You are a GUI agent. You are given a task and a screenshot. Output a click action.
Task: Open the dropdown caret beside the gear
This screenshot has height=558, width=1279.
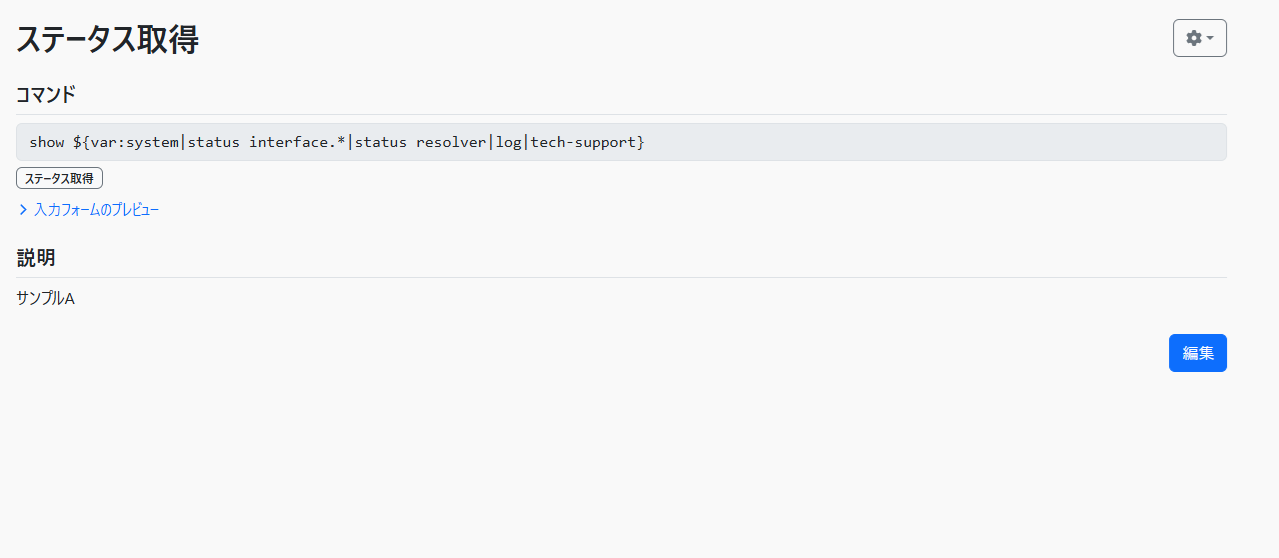coord(1211,38)
